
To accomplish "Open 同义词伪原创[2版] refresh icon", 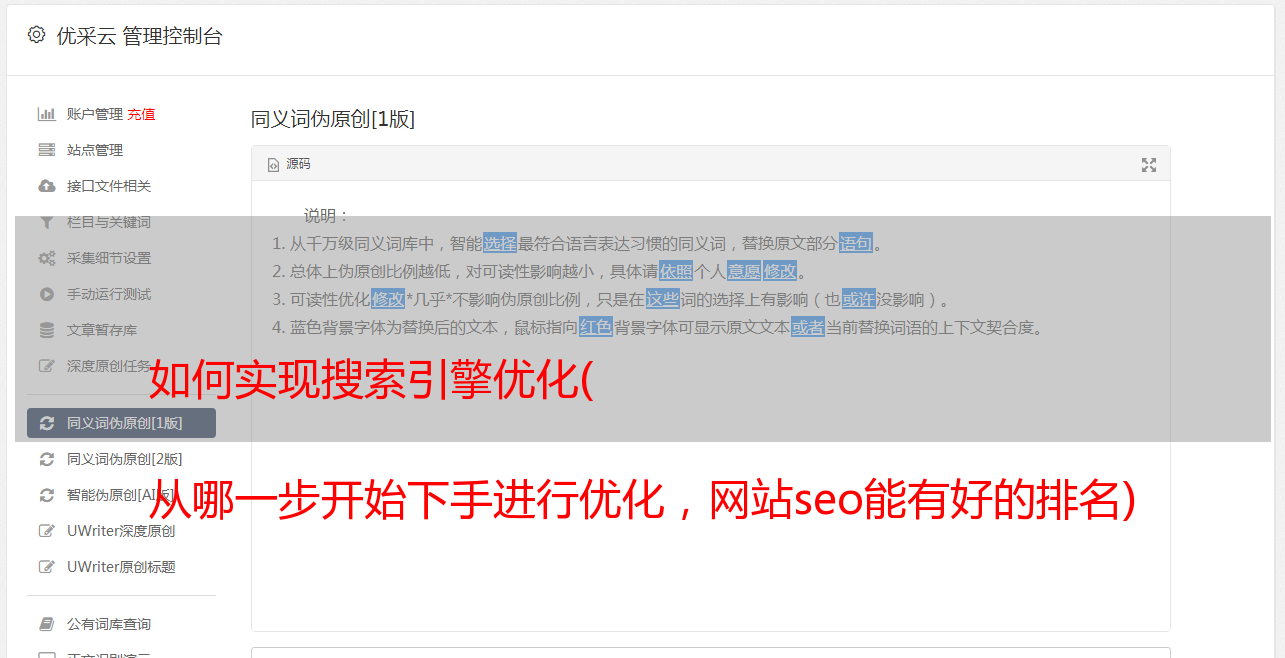I will pos(46,459).
